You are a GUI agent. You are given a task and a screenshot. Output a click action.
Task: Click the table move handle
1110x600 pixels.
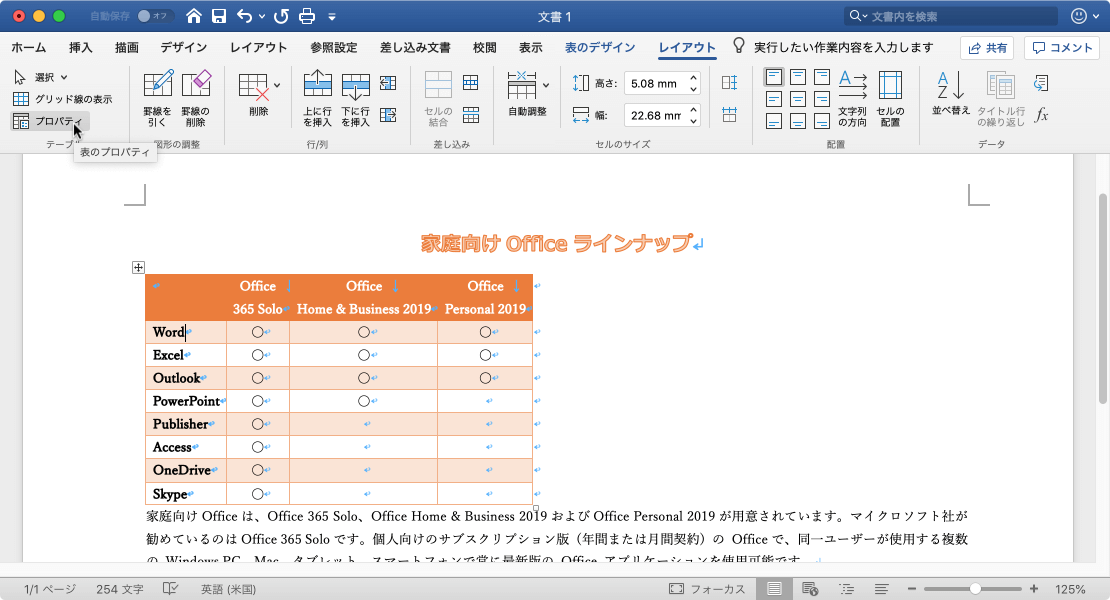pyautogui.click(x=138, y=267)
